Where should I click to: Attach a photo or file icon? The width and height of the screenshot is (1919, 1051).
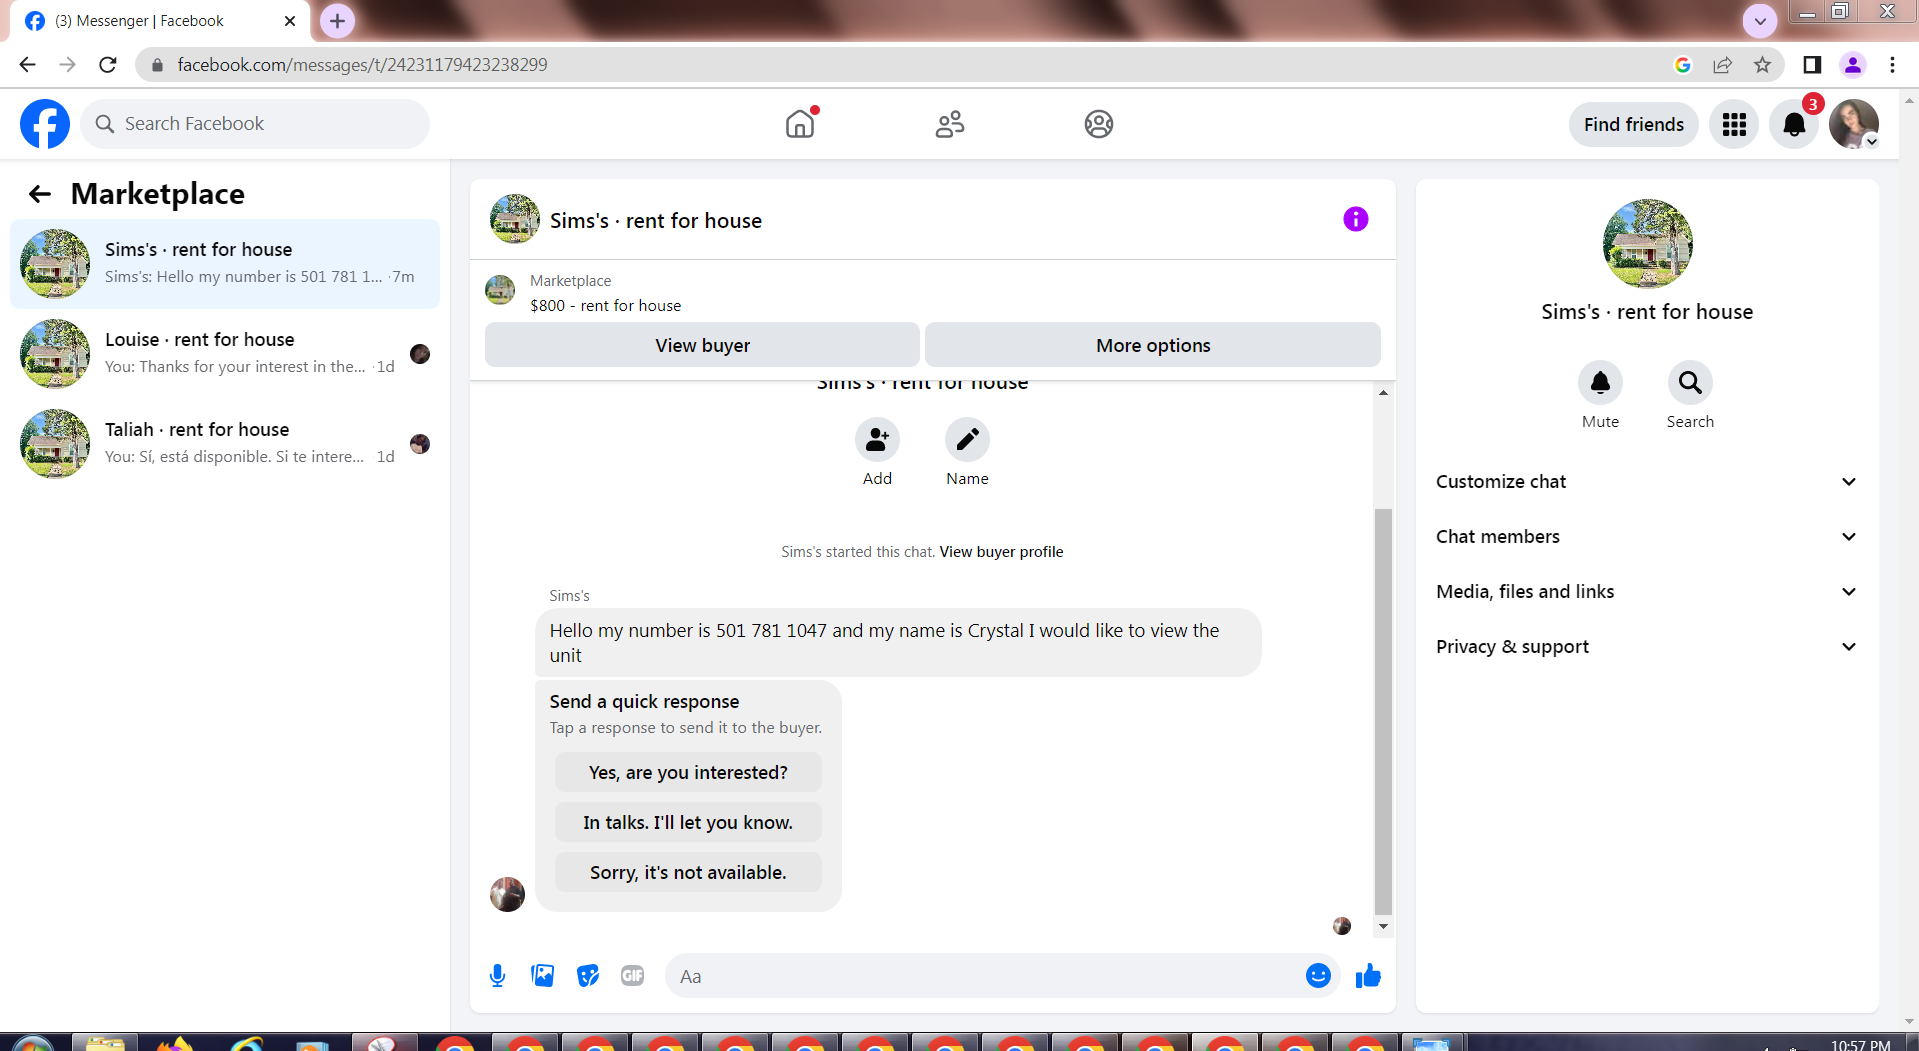tap(543, 976)
